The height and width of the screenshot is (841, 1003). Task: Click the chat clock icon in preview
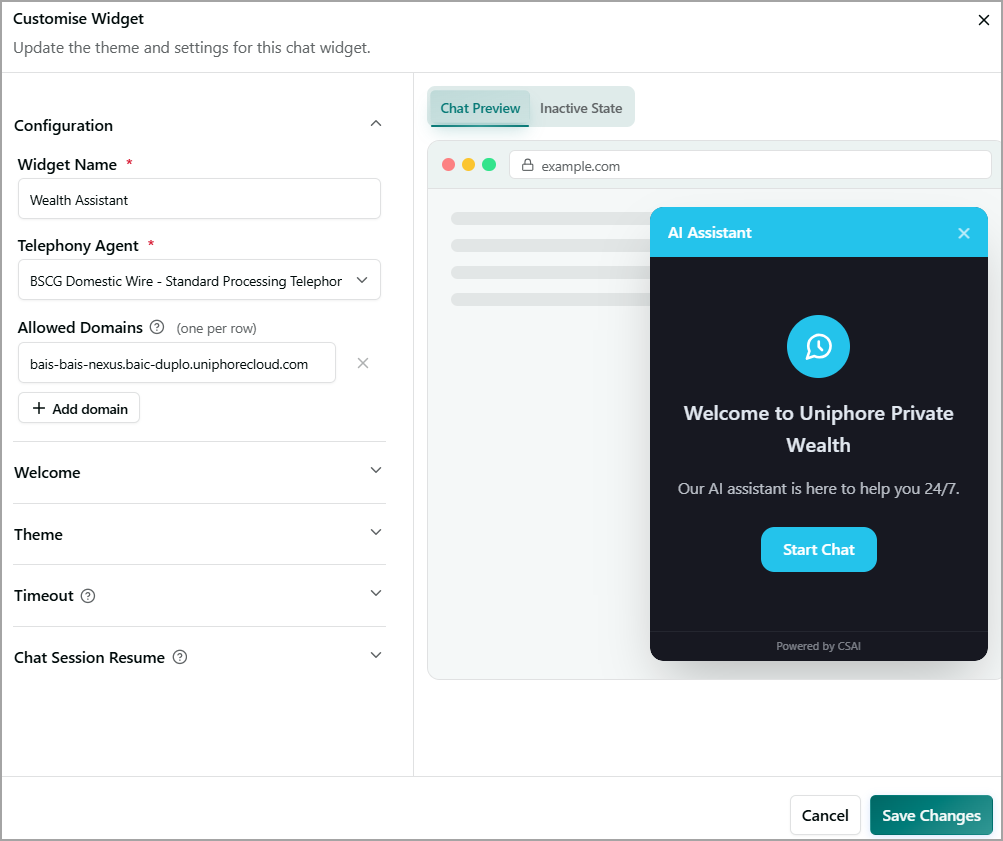coord(818,347)
